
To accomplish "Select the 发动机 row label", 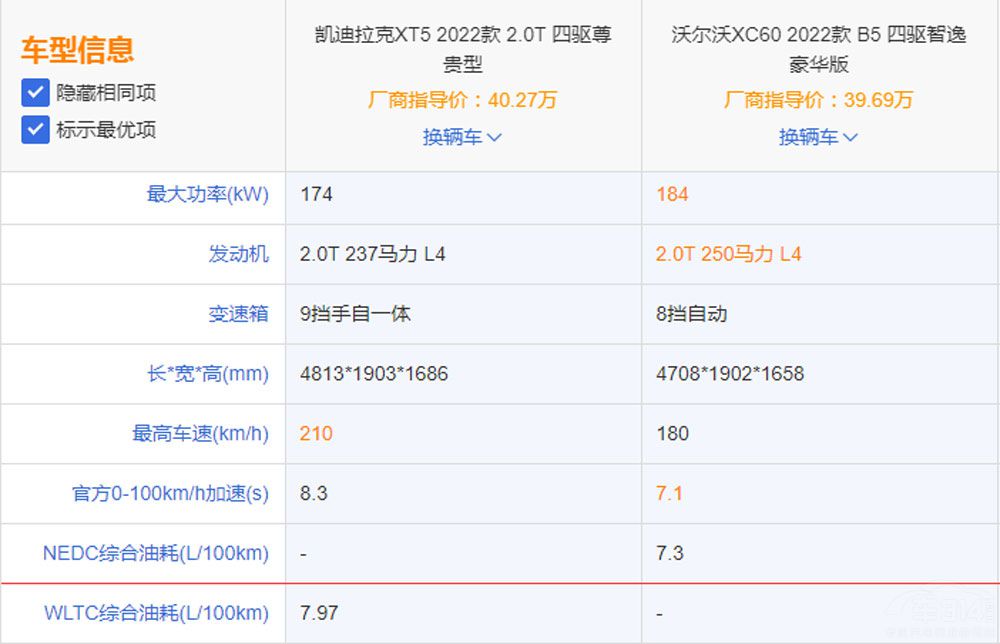I will (x=241, y=254).
